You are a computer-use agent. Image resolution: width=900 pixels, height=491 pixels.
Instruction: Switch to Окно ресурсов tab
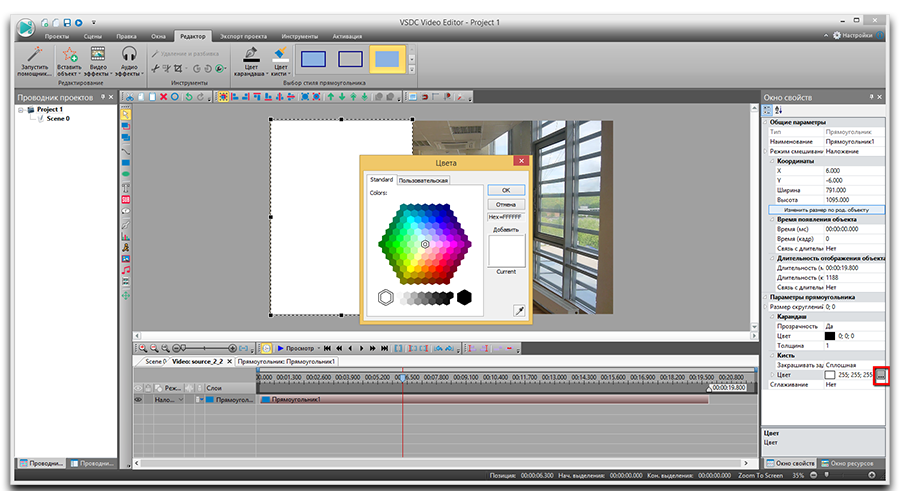point(847,463)
